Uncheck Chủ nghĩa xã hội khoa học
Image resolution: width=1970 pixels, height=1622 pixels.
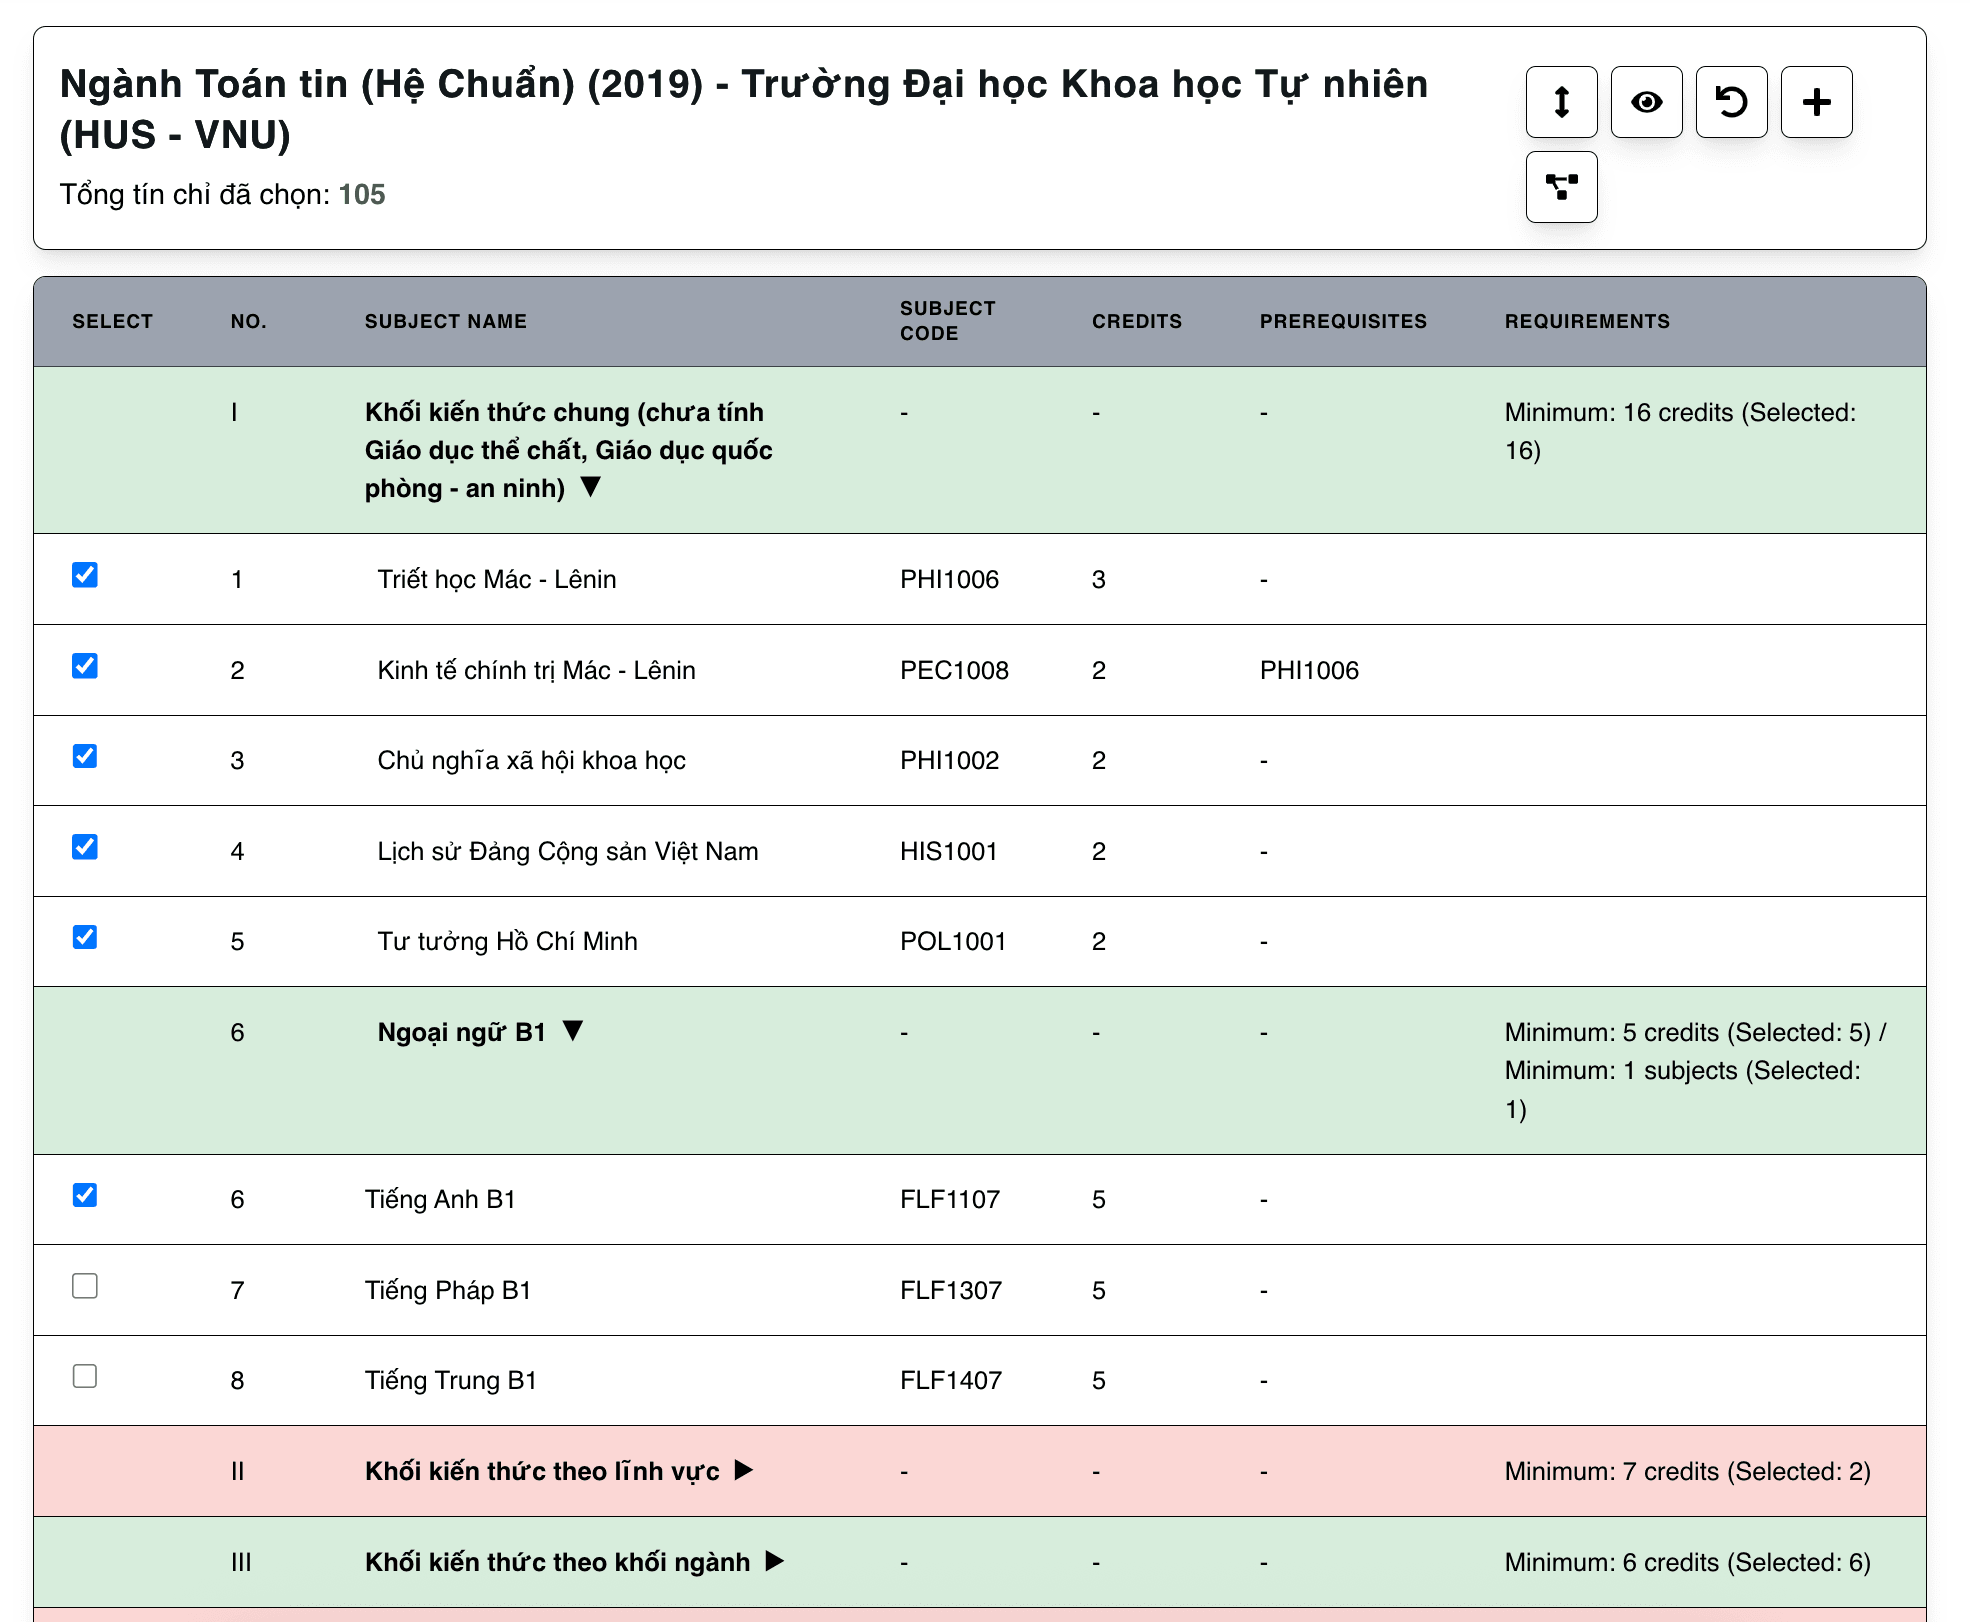tap(85, 756)
